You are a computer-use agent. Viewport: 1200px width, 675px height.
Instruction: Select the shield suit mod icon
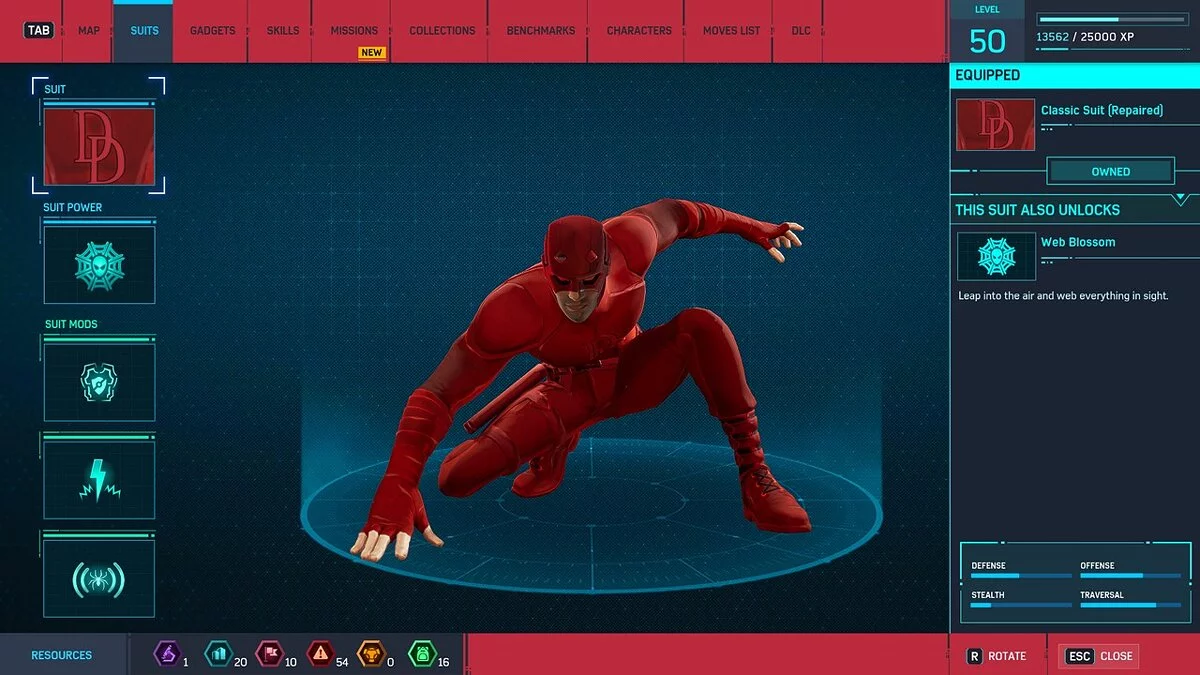pyautogui.click(x=99, y=381)
